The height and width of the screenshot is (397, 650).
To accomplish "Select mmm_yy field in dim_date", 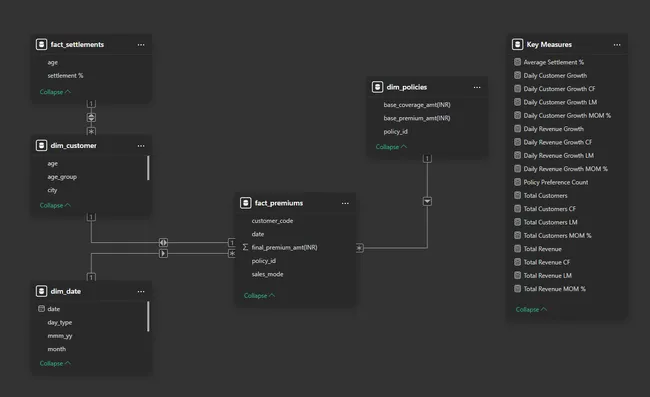I will tap(60, 336).
